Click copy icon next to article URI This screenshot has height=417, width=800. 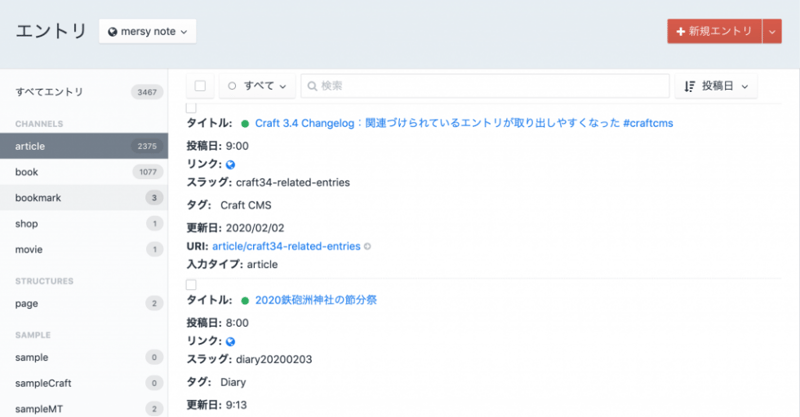tap(367, 246)
